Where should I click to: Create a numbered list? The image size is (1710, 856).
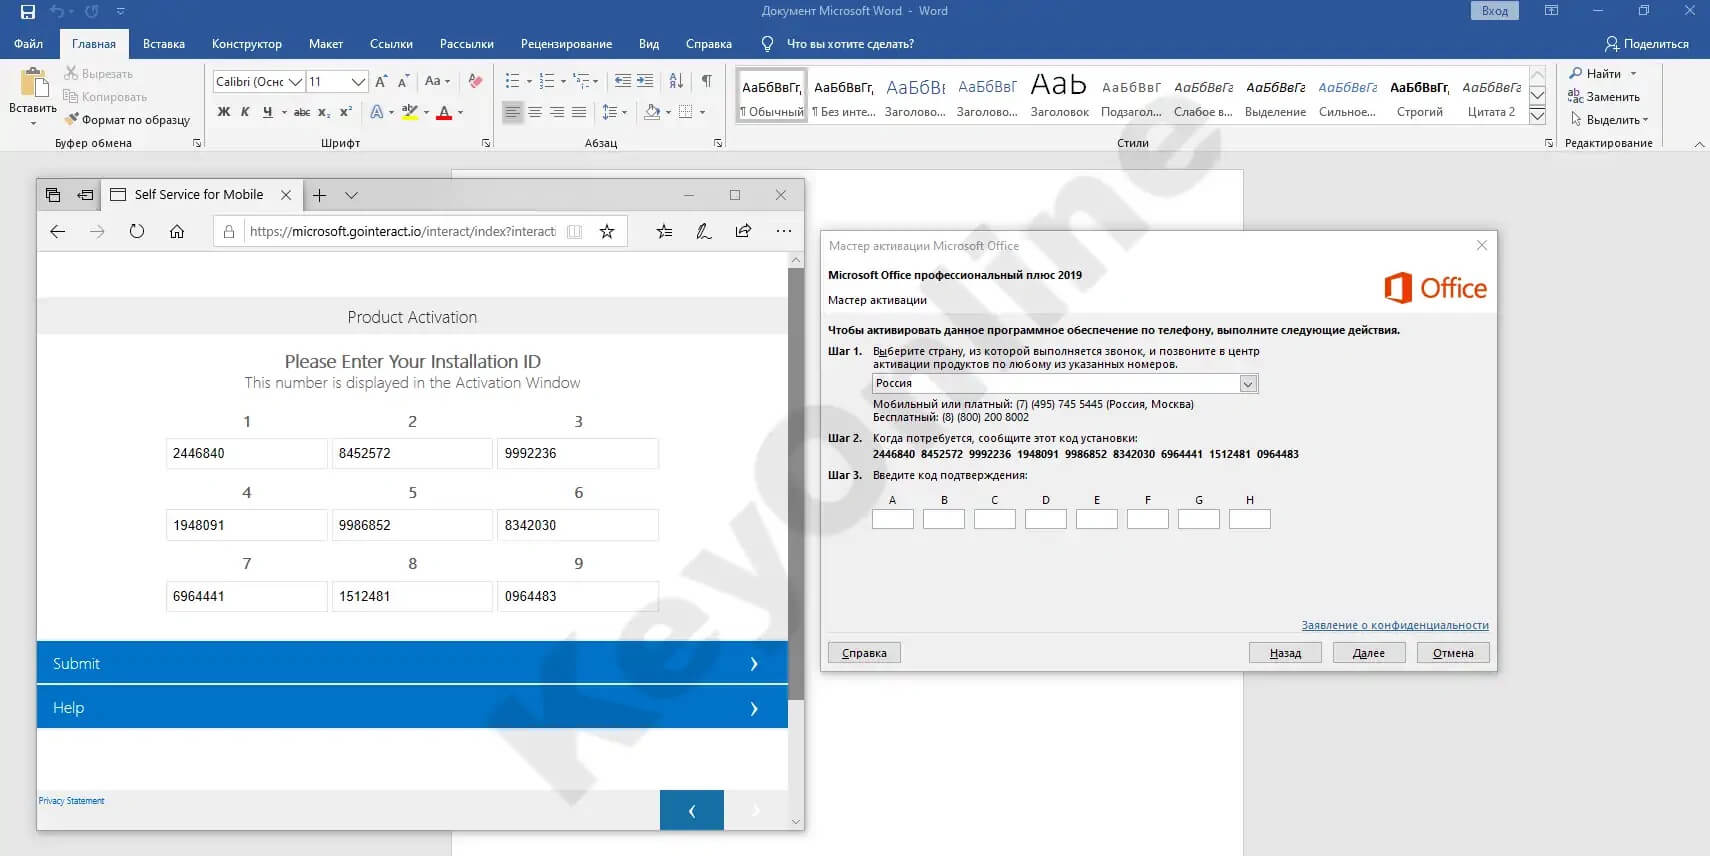pyautogui.click(x=546, y=81)
